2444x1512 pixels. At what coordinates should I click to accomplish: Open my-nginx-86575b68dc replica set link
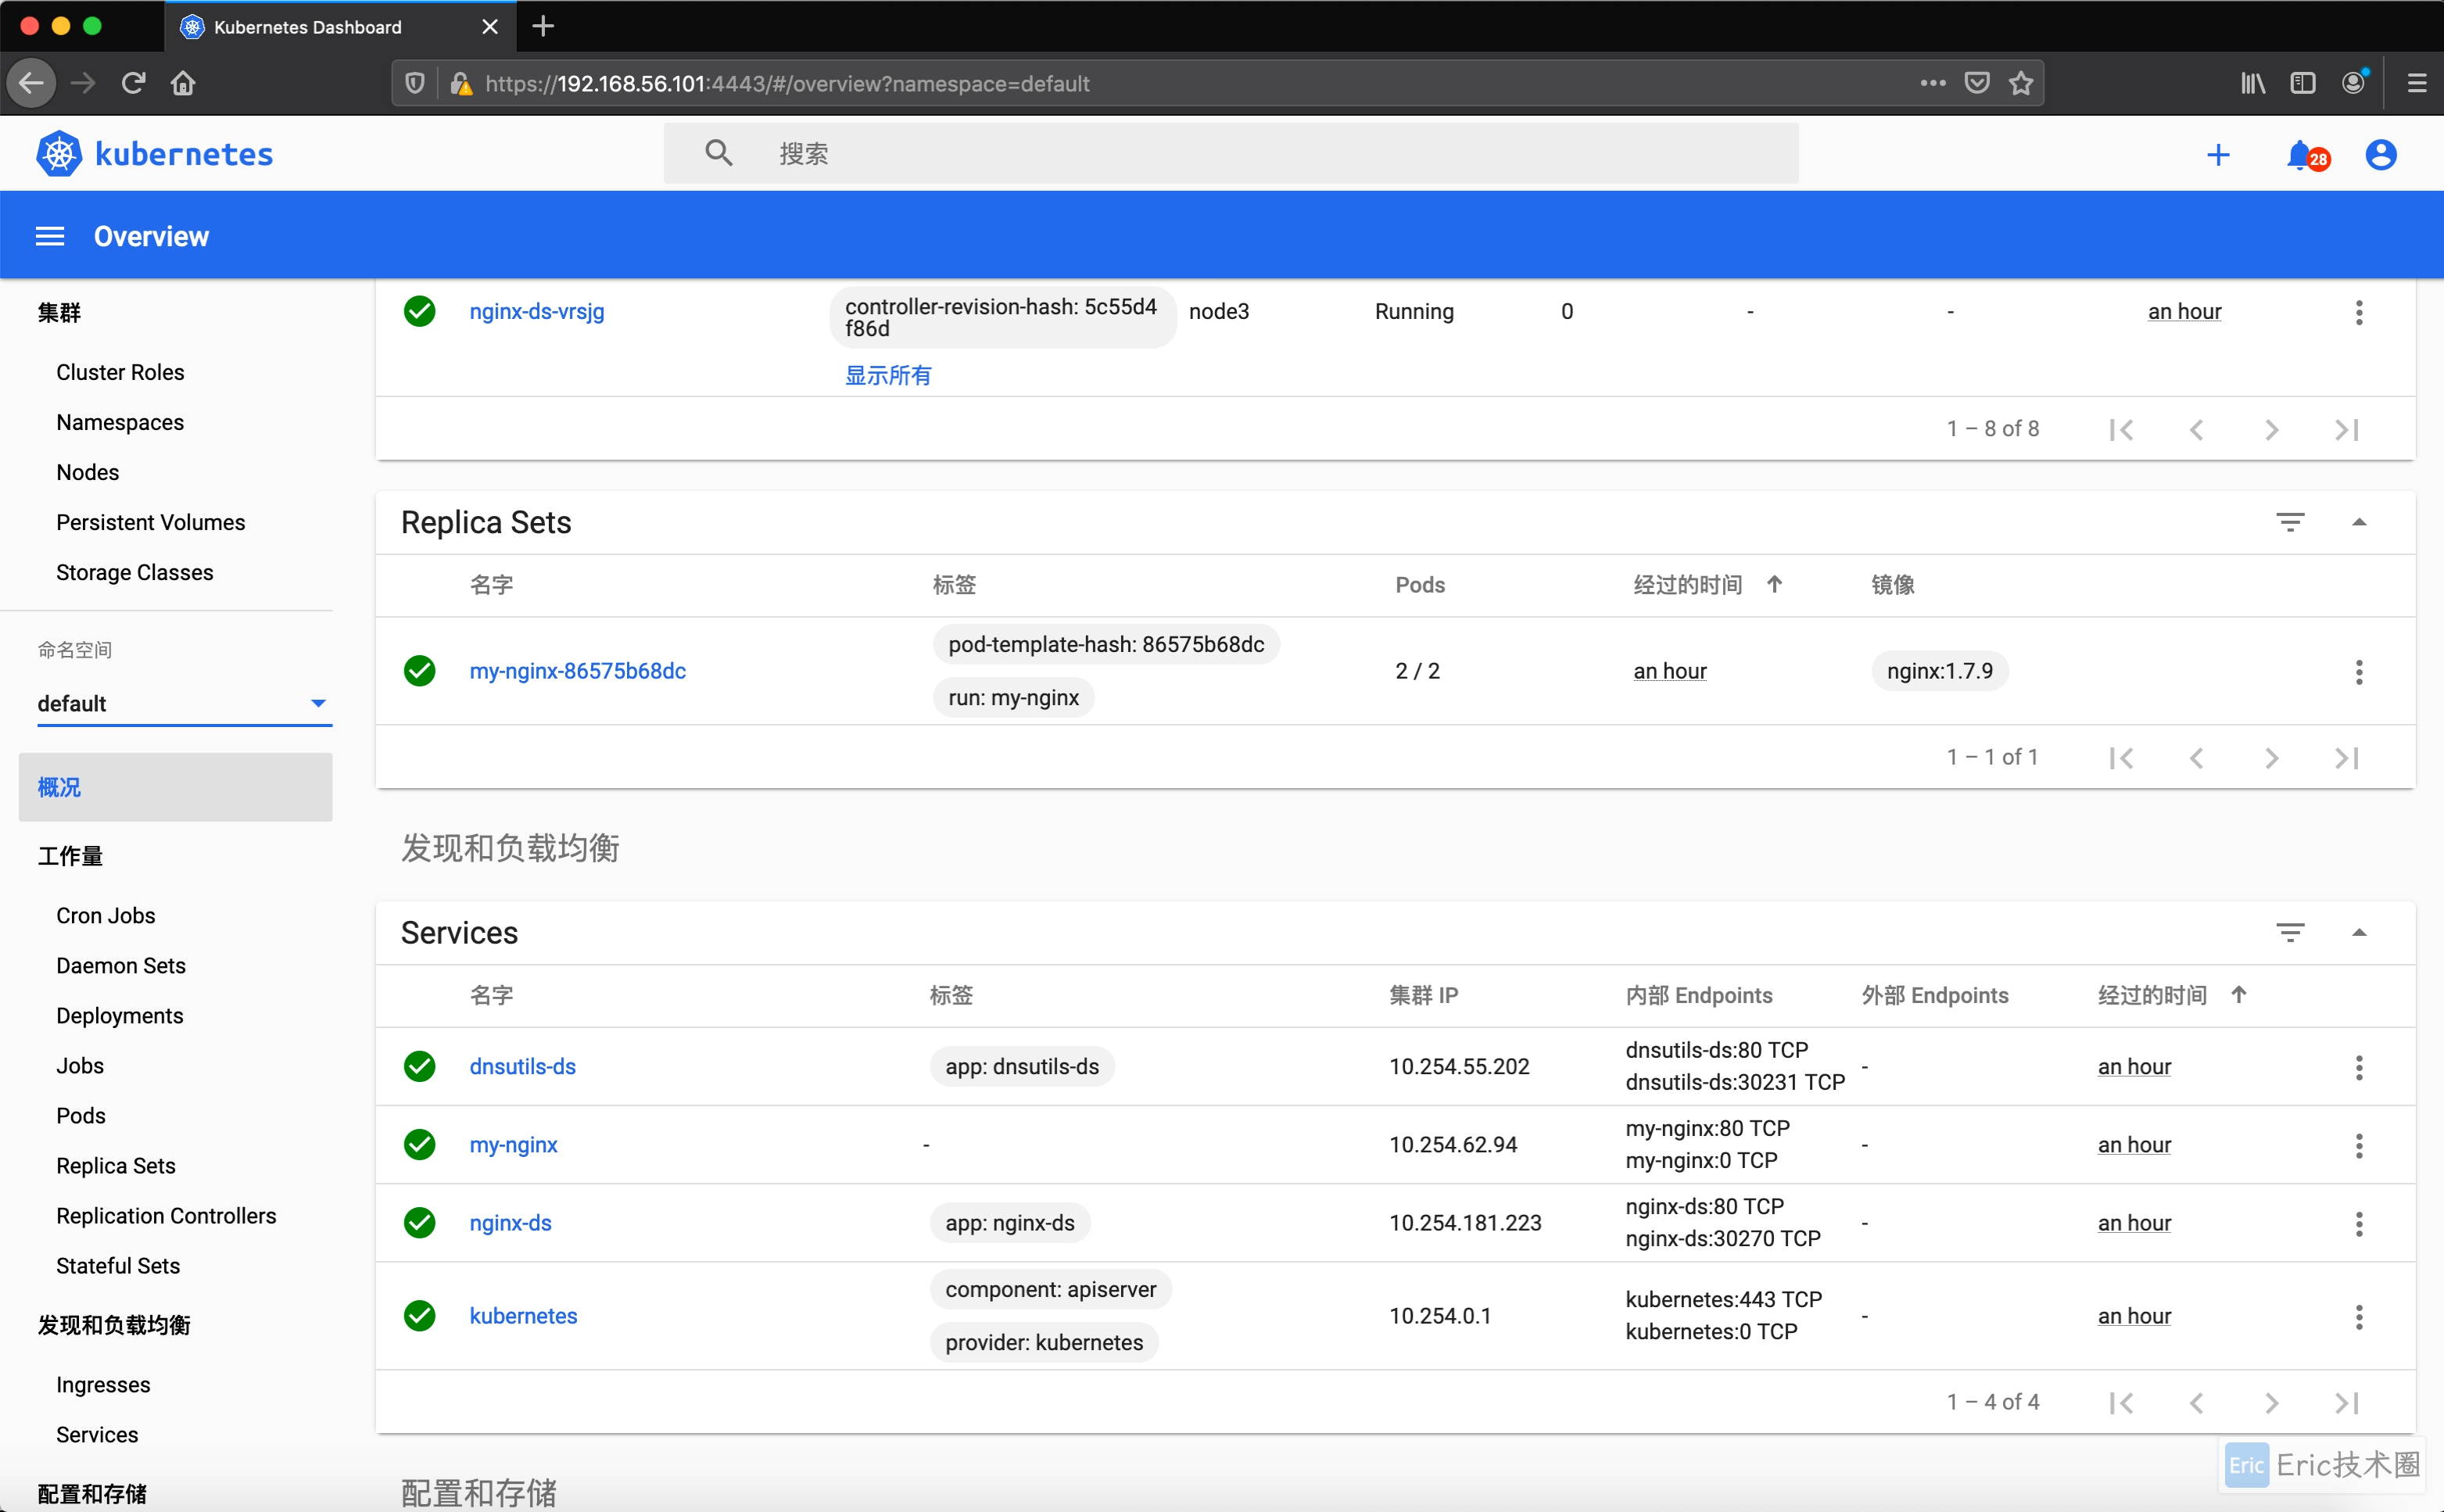pyautogui.click(x=577, y=671)
